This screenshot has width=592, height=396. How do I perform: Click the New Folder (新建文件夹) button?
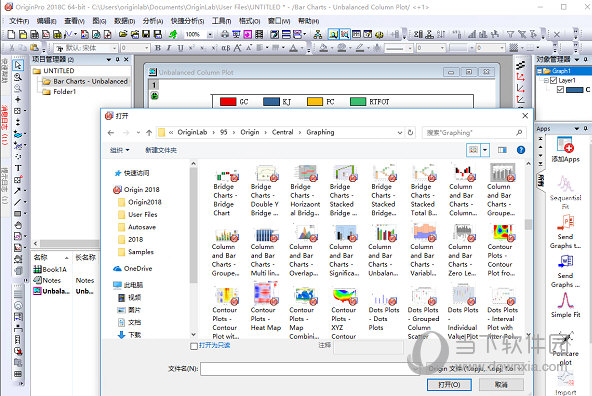click(161, 150)
